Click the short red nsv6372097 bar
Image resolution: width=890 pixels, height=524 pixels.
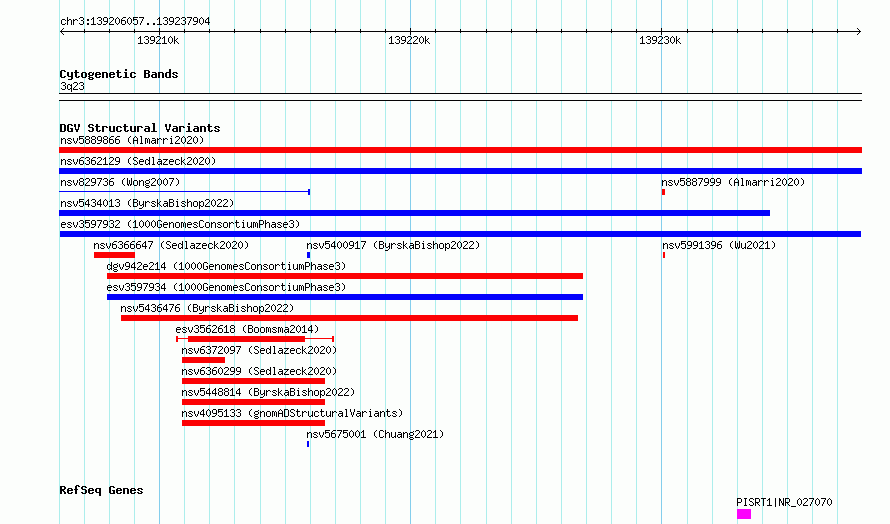(x=203, y=360)
